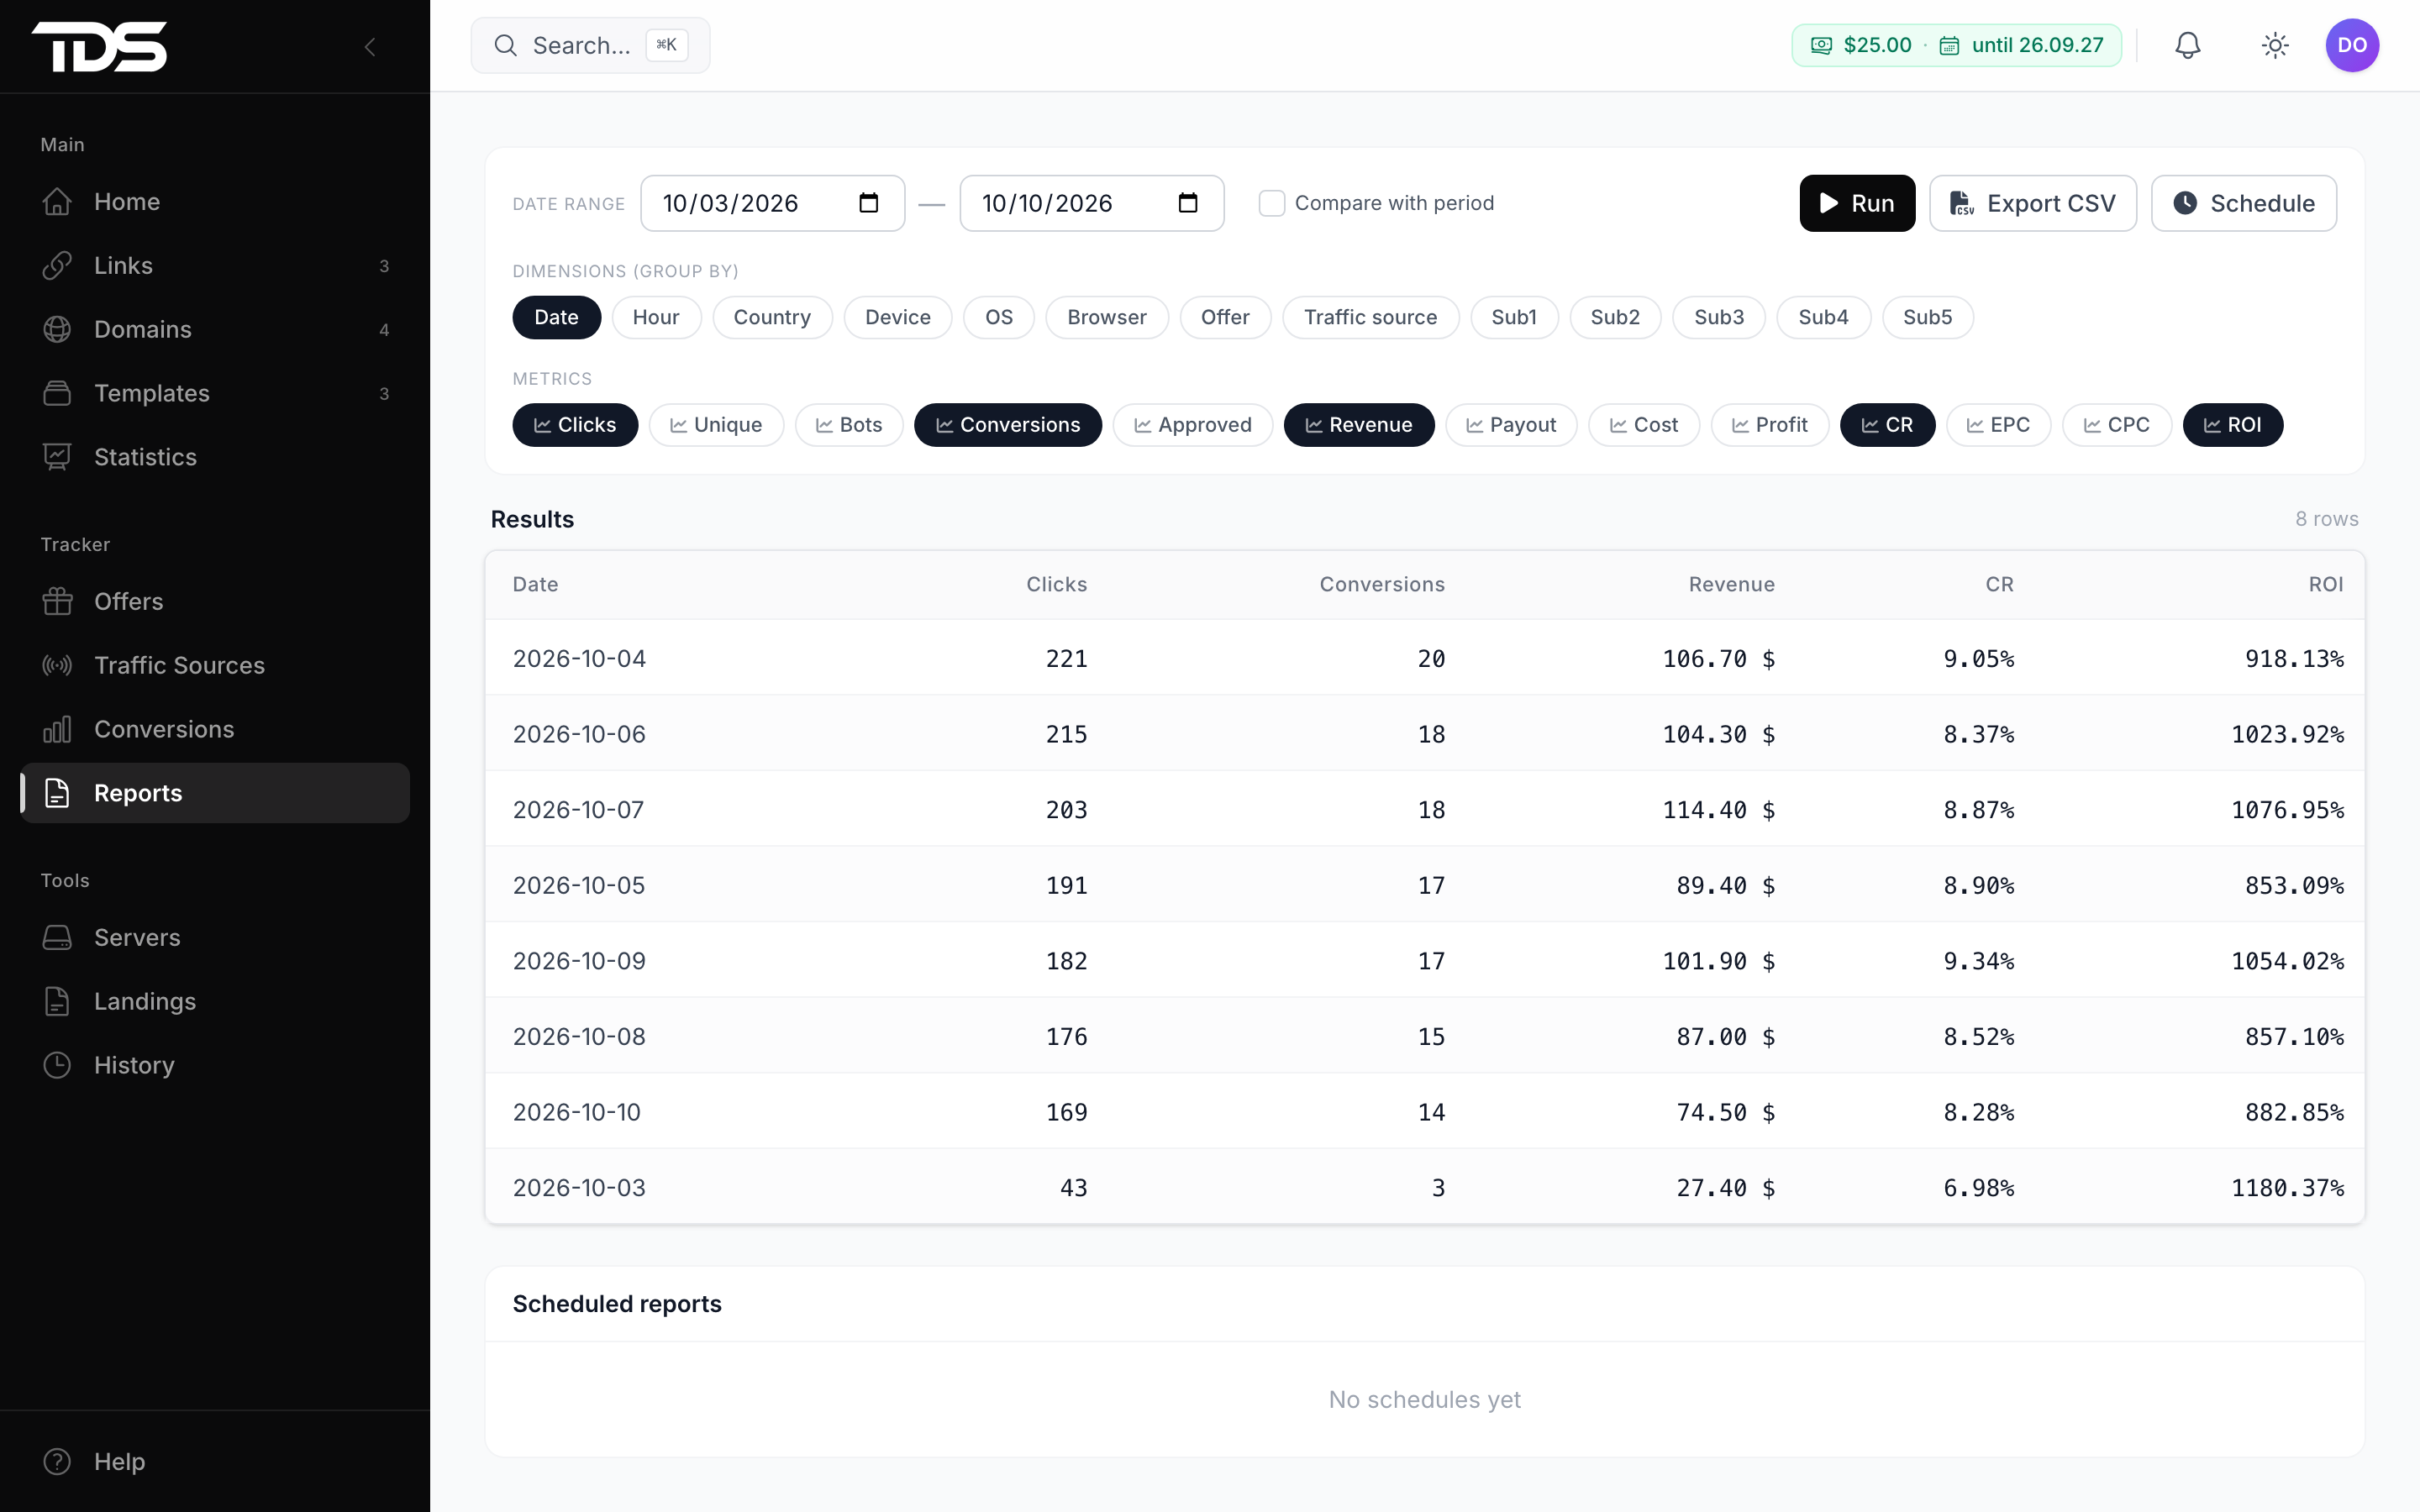Toggle light theme with sun icon
The height and width of the screenshot is (1512, 2420).
click(2275, 45)
